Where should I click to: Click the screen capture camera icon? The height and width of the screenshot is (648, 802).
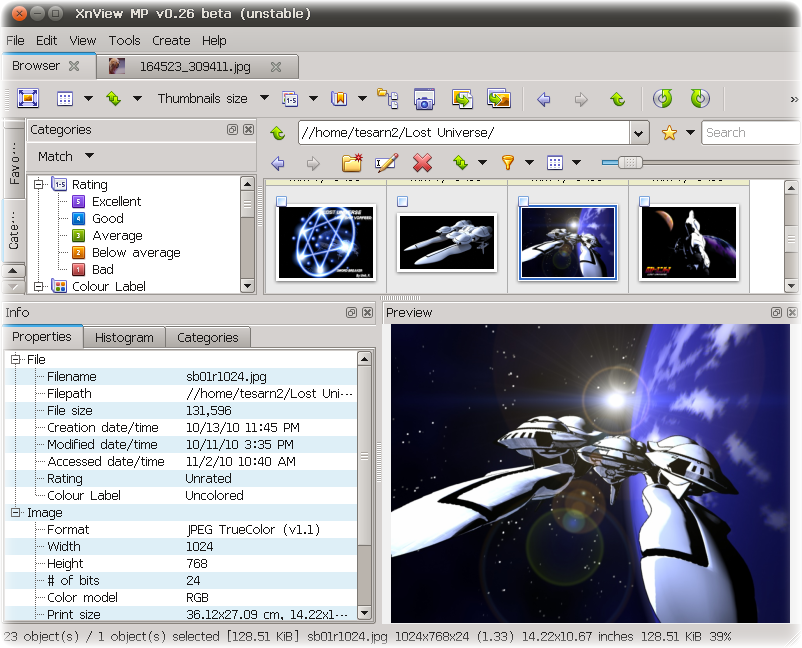424,99
